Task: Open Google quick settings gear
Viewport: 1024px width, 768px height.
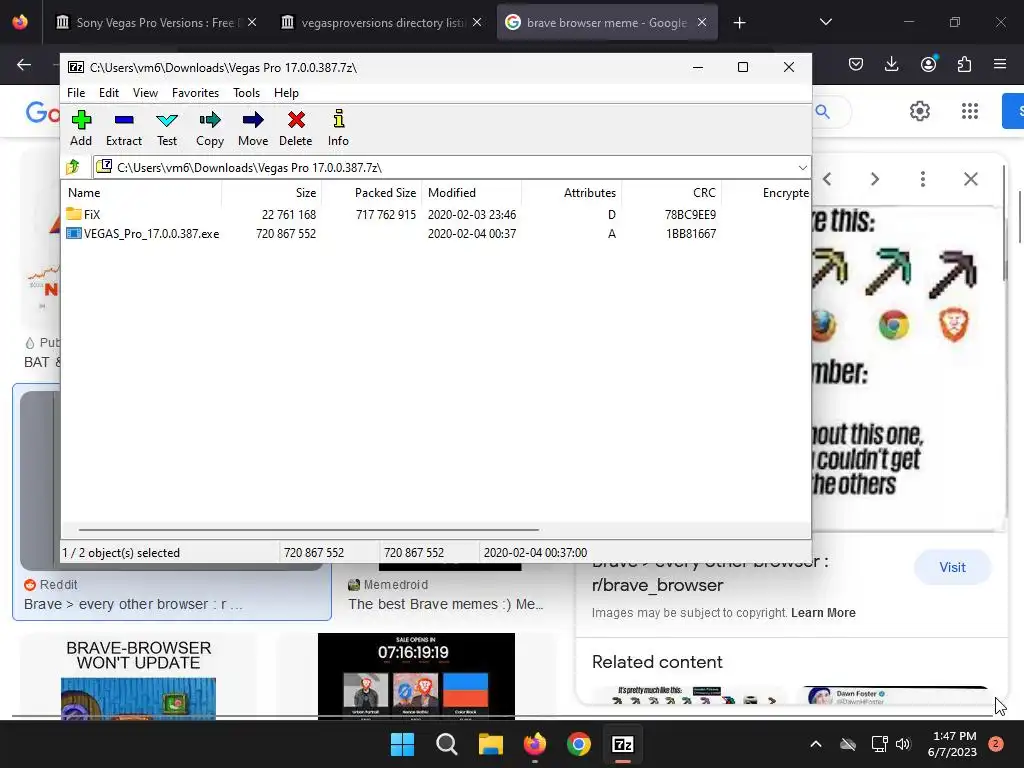Action: tap(920, 111)
